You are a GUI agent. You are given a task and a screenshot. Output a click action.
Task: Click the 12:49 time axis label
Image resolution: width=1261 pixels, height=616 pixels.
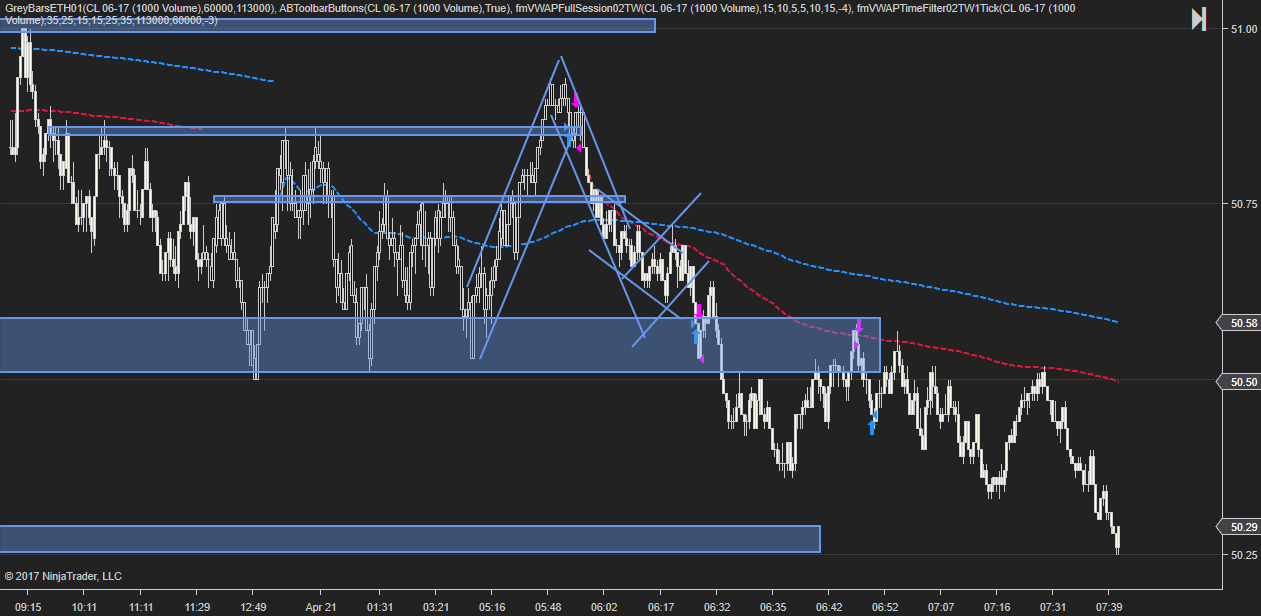coord(253,607)
